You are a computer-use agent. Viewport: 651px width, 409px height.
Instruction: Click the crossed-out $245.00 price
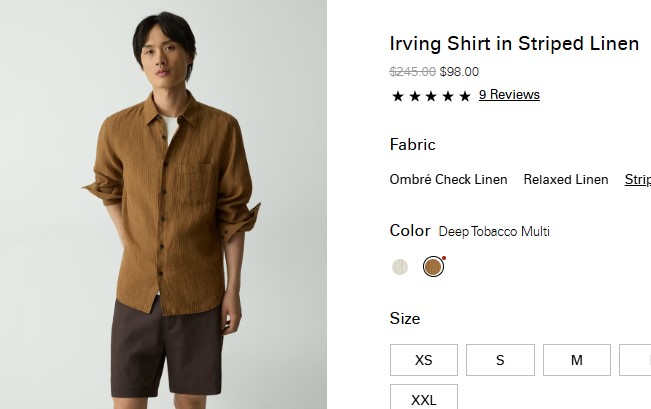point(412,72)
